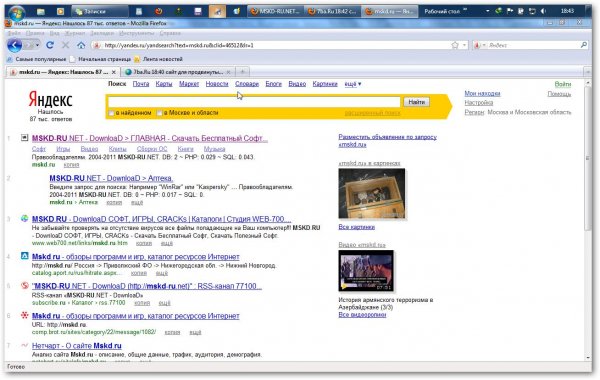Click the scrollbar down arrow
The image size is (600, 380).
point(588,358)
